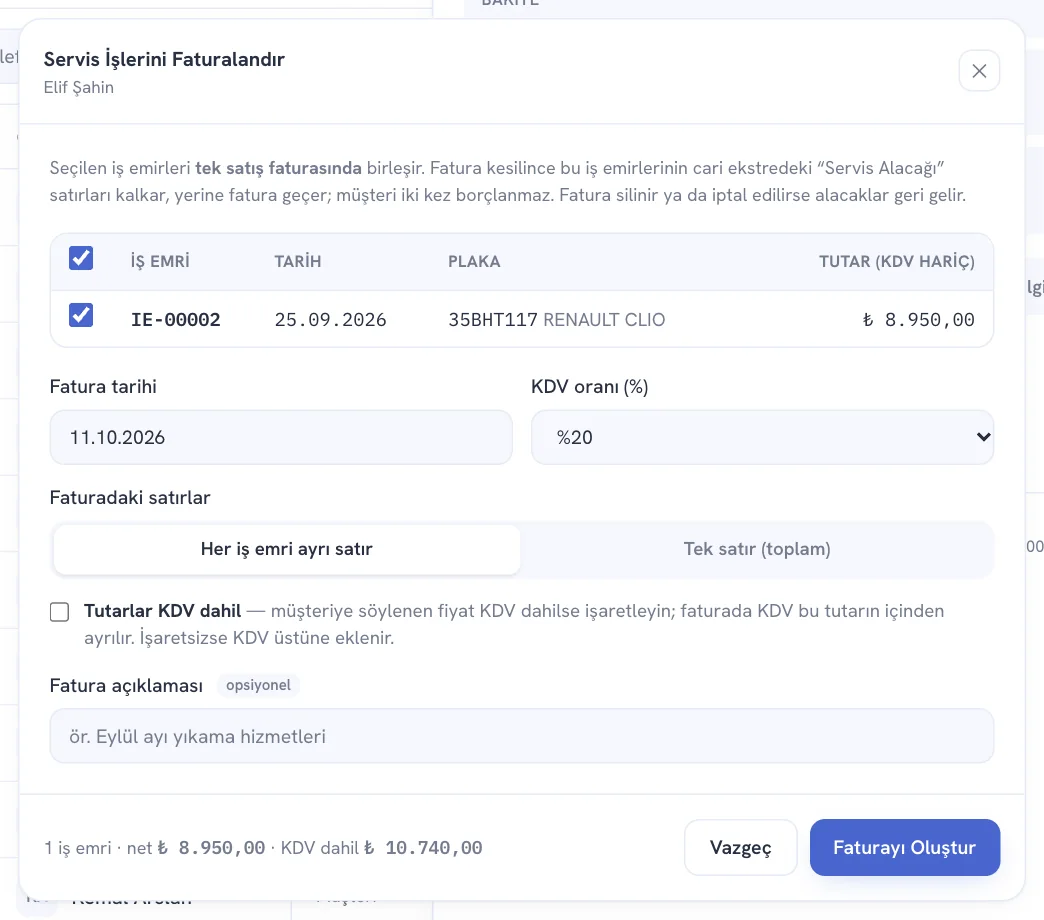The height and width of the screenshot is (920, 1044).
Task: Click the ₺ 8.950,00 amount in the IE-00002 row
Action: pyautogui.click(x=918, y=320)
